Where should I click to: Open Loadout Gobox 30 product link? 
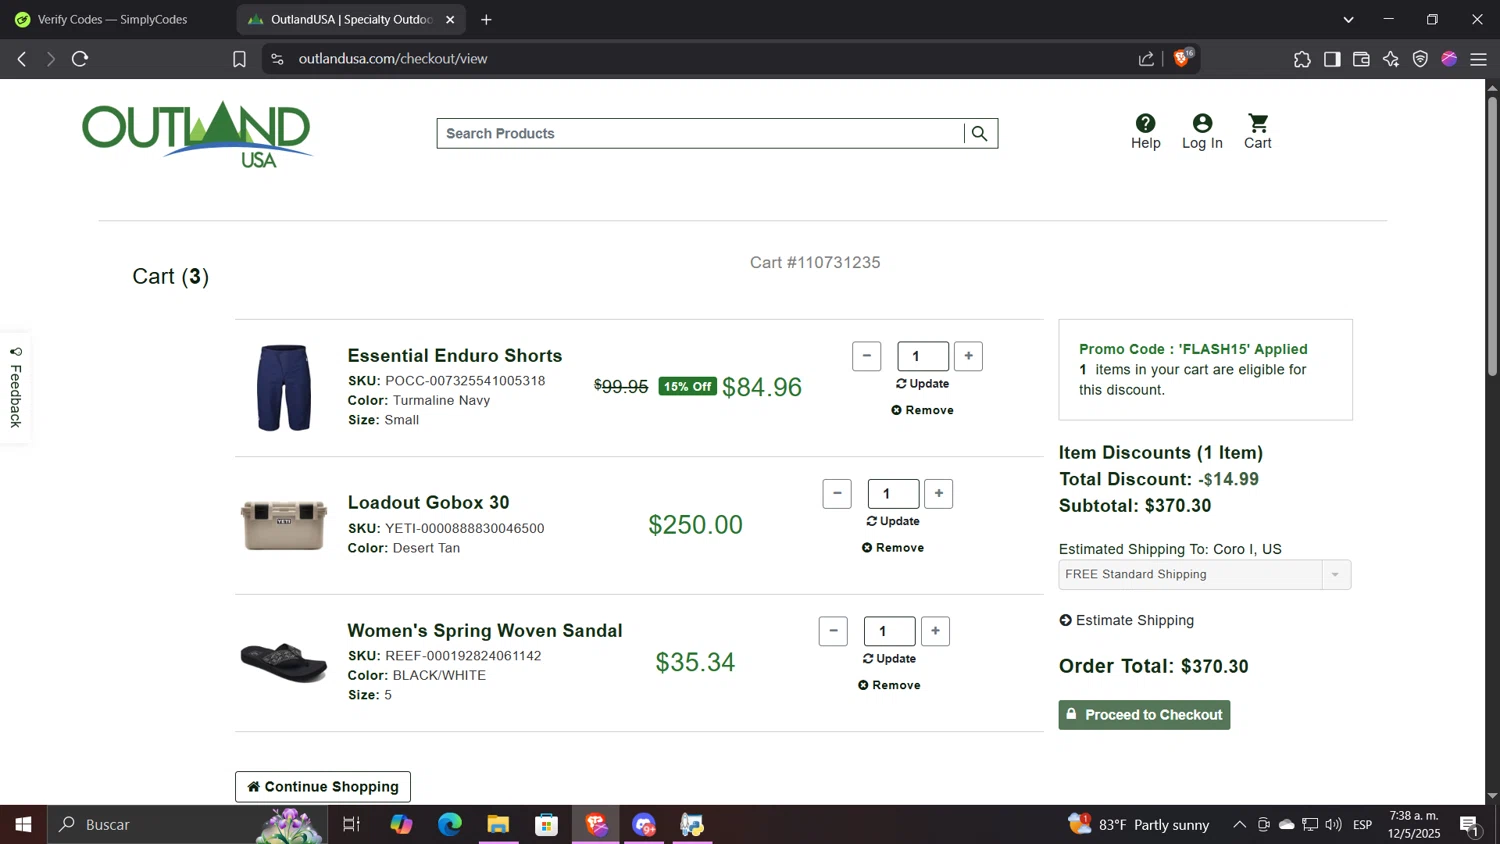428,503
